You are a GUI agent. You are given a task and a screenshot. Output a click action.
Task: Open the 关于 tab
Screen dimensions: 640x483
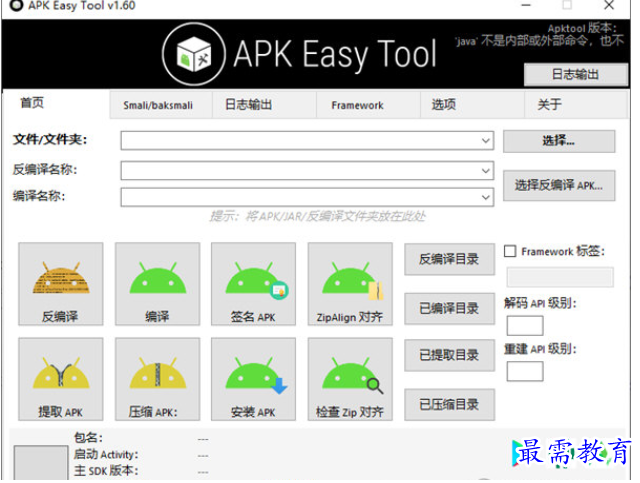[576, 105]
